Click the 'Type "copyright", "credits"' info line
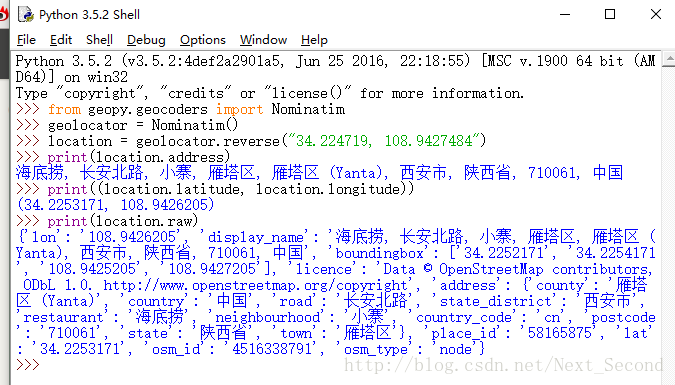The width and height of the screenshot is (675, 385). [x=269, y=93]
